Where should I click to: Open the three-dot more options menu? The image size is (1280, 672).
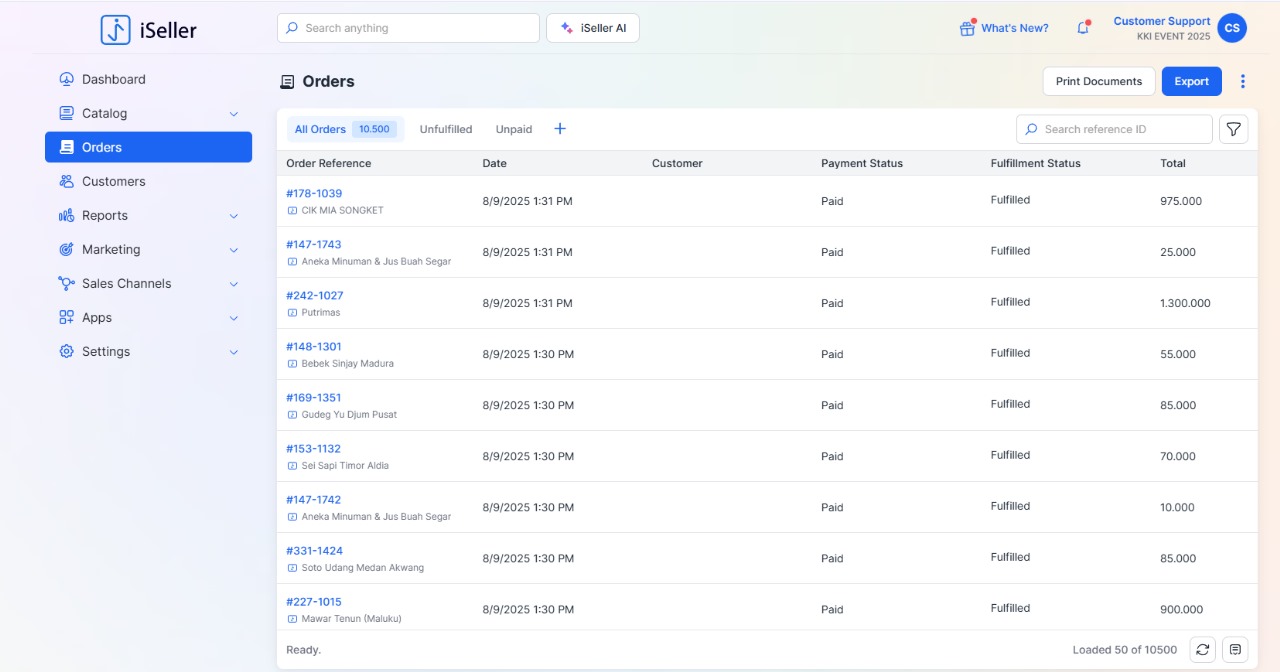point(1243,81)
